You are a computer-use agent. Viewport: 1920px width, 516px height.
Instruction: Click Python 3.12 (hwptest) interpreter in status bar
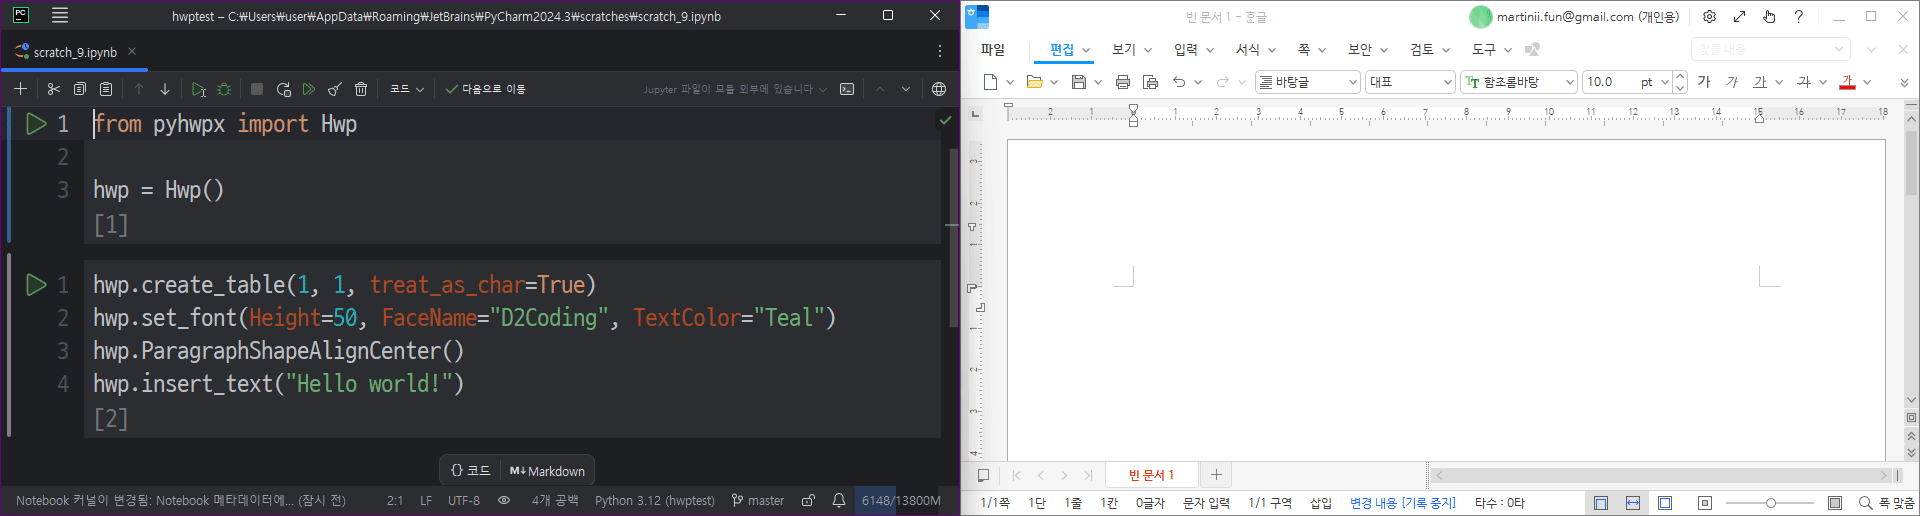pos(654,500)
